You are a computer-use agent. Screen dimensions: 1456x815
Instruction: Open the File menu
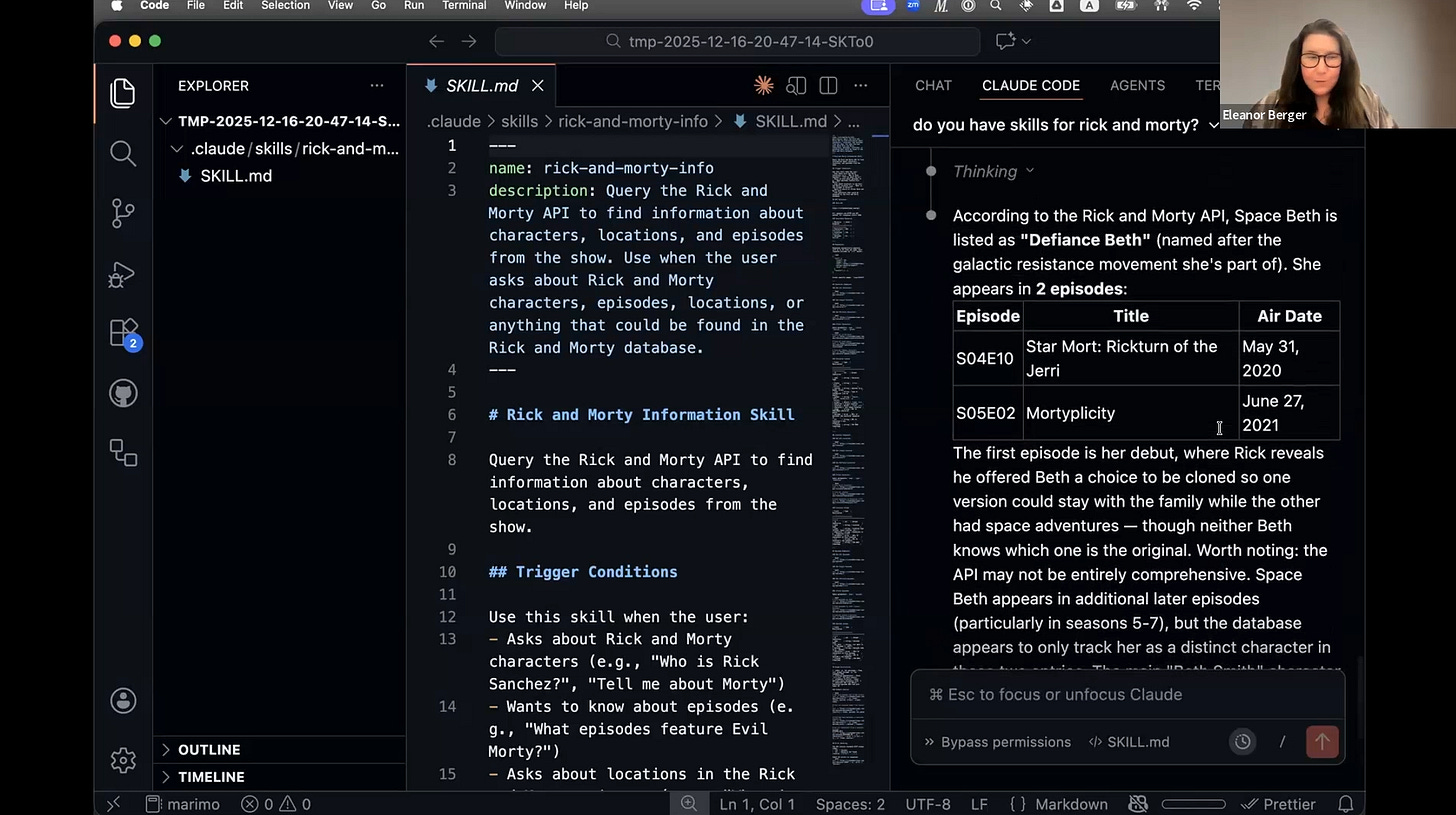point(196,6)
